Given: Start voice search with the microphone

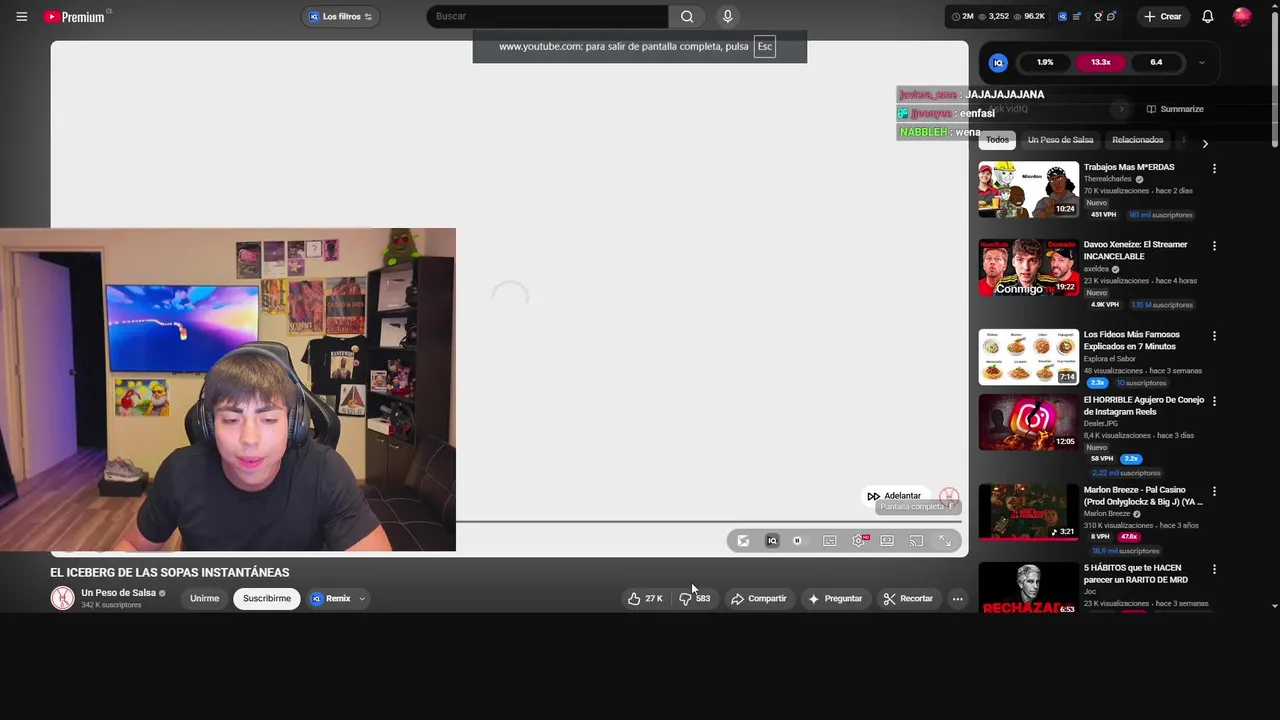Looking at the screenshot, I should tap(727, 16).
